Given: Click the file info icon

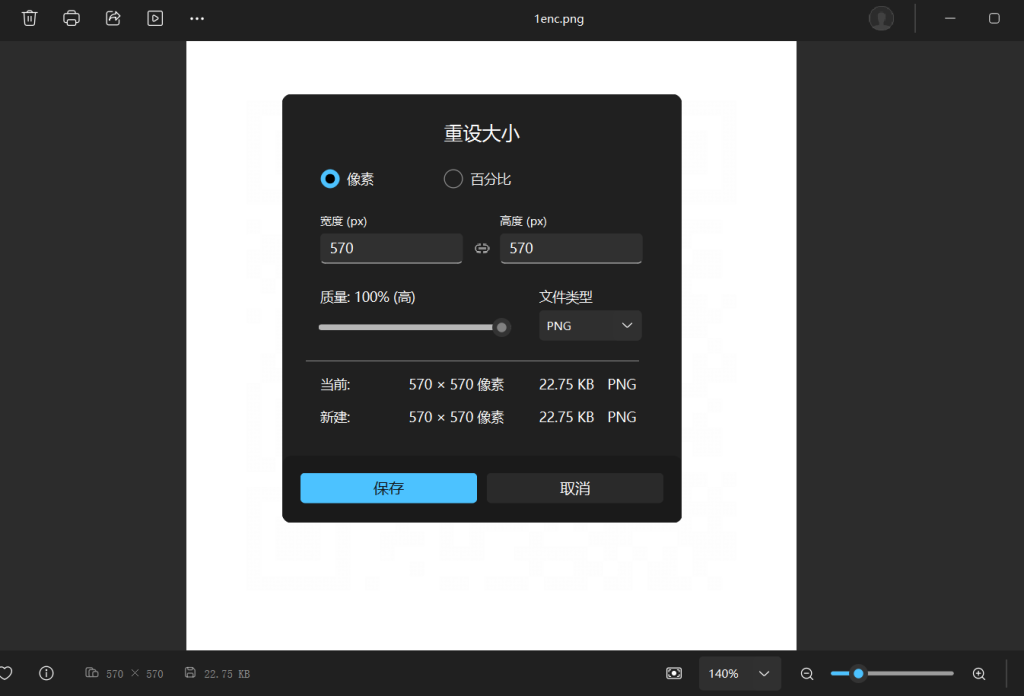Looking at the screenshot, I should tap(46, 673).
